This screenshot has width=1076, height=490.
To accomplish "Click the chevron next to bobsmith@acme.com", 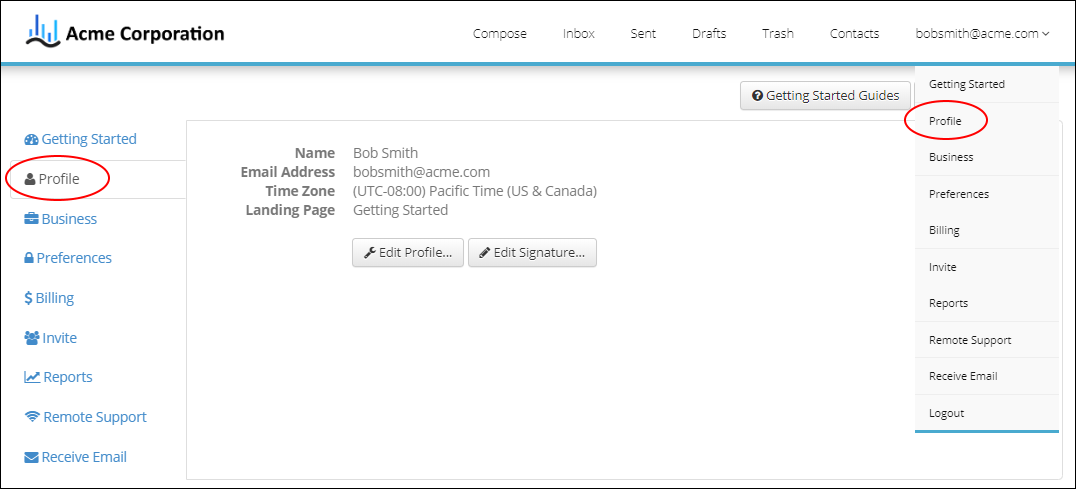I will (1045, 34).
